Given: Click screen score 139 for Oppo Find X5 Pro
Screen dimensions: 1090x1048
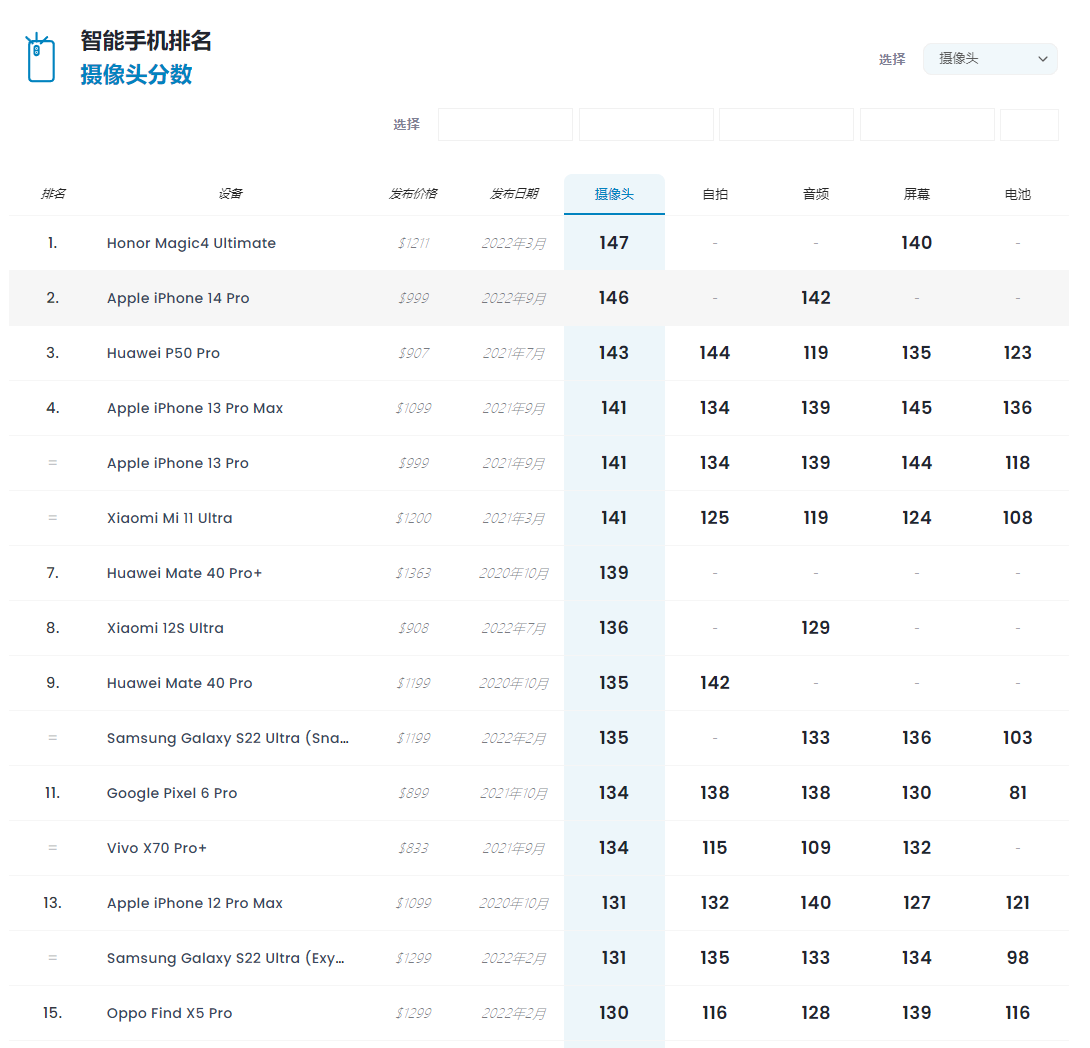Looking at the screenshot, I should point(916,1013).
